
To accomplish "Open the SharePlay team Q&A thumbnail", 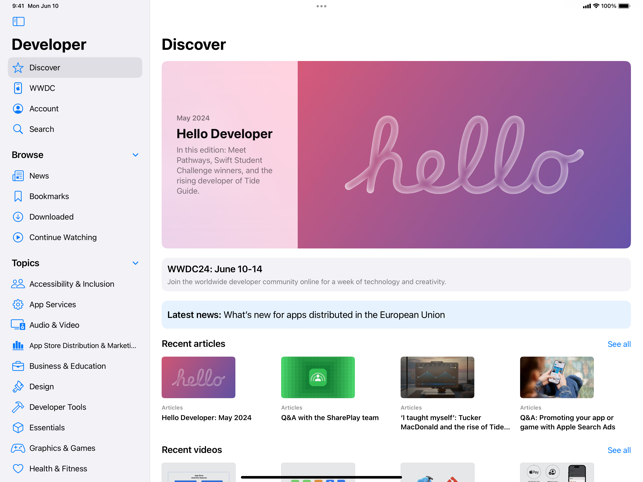I will 318,377.
